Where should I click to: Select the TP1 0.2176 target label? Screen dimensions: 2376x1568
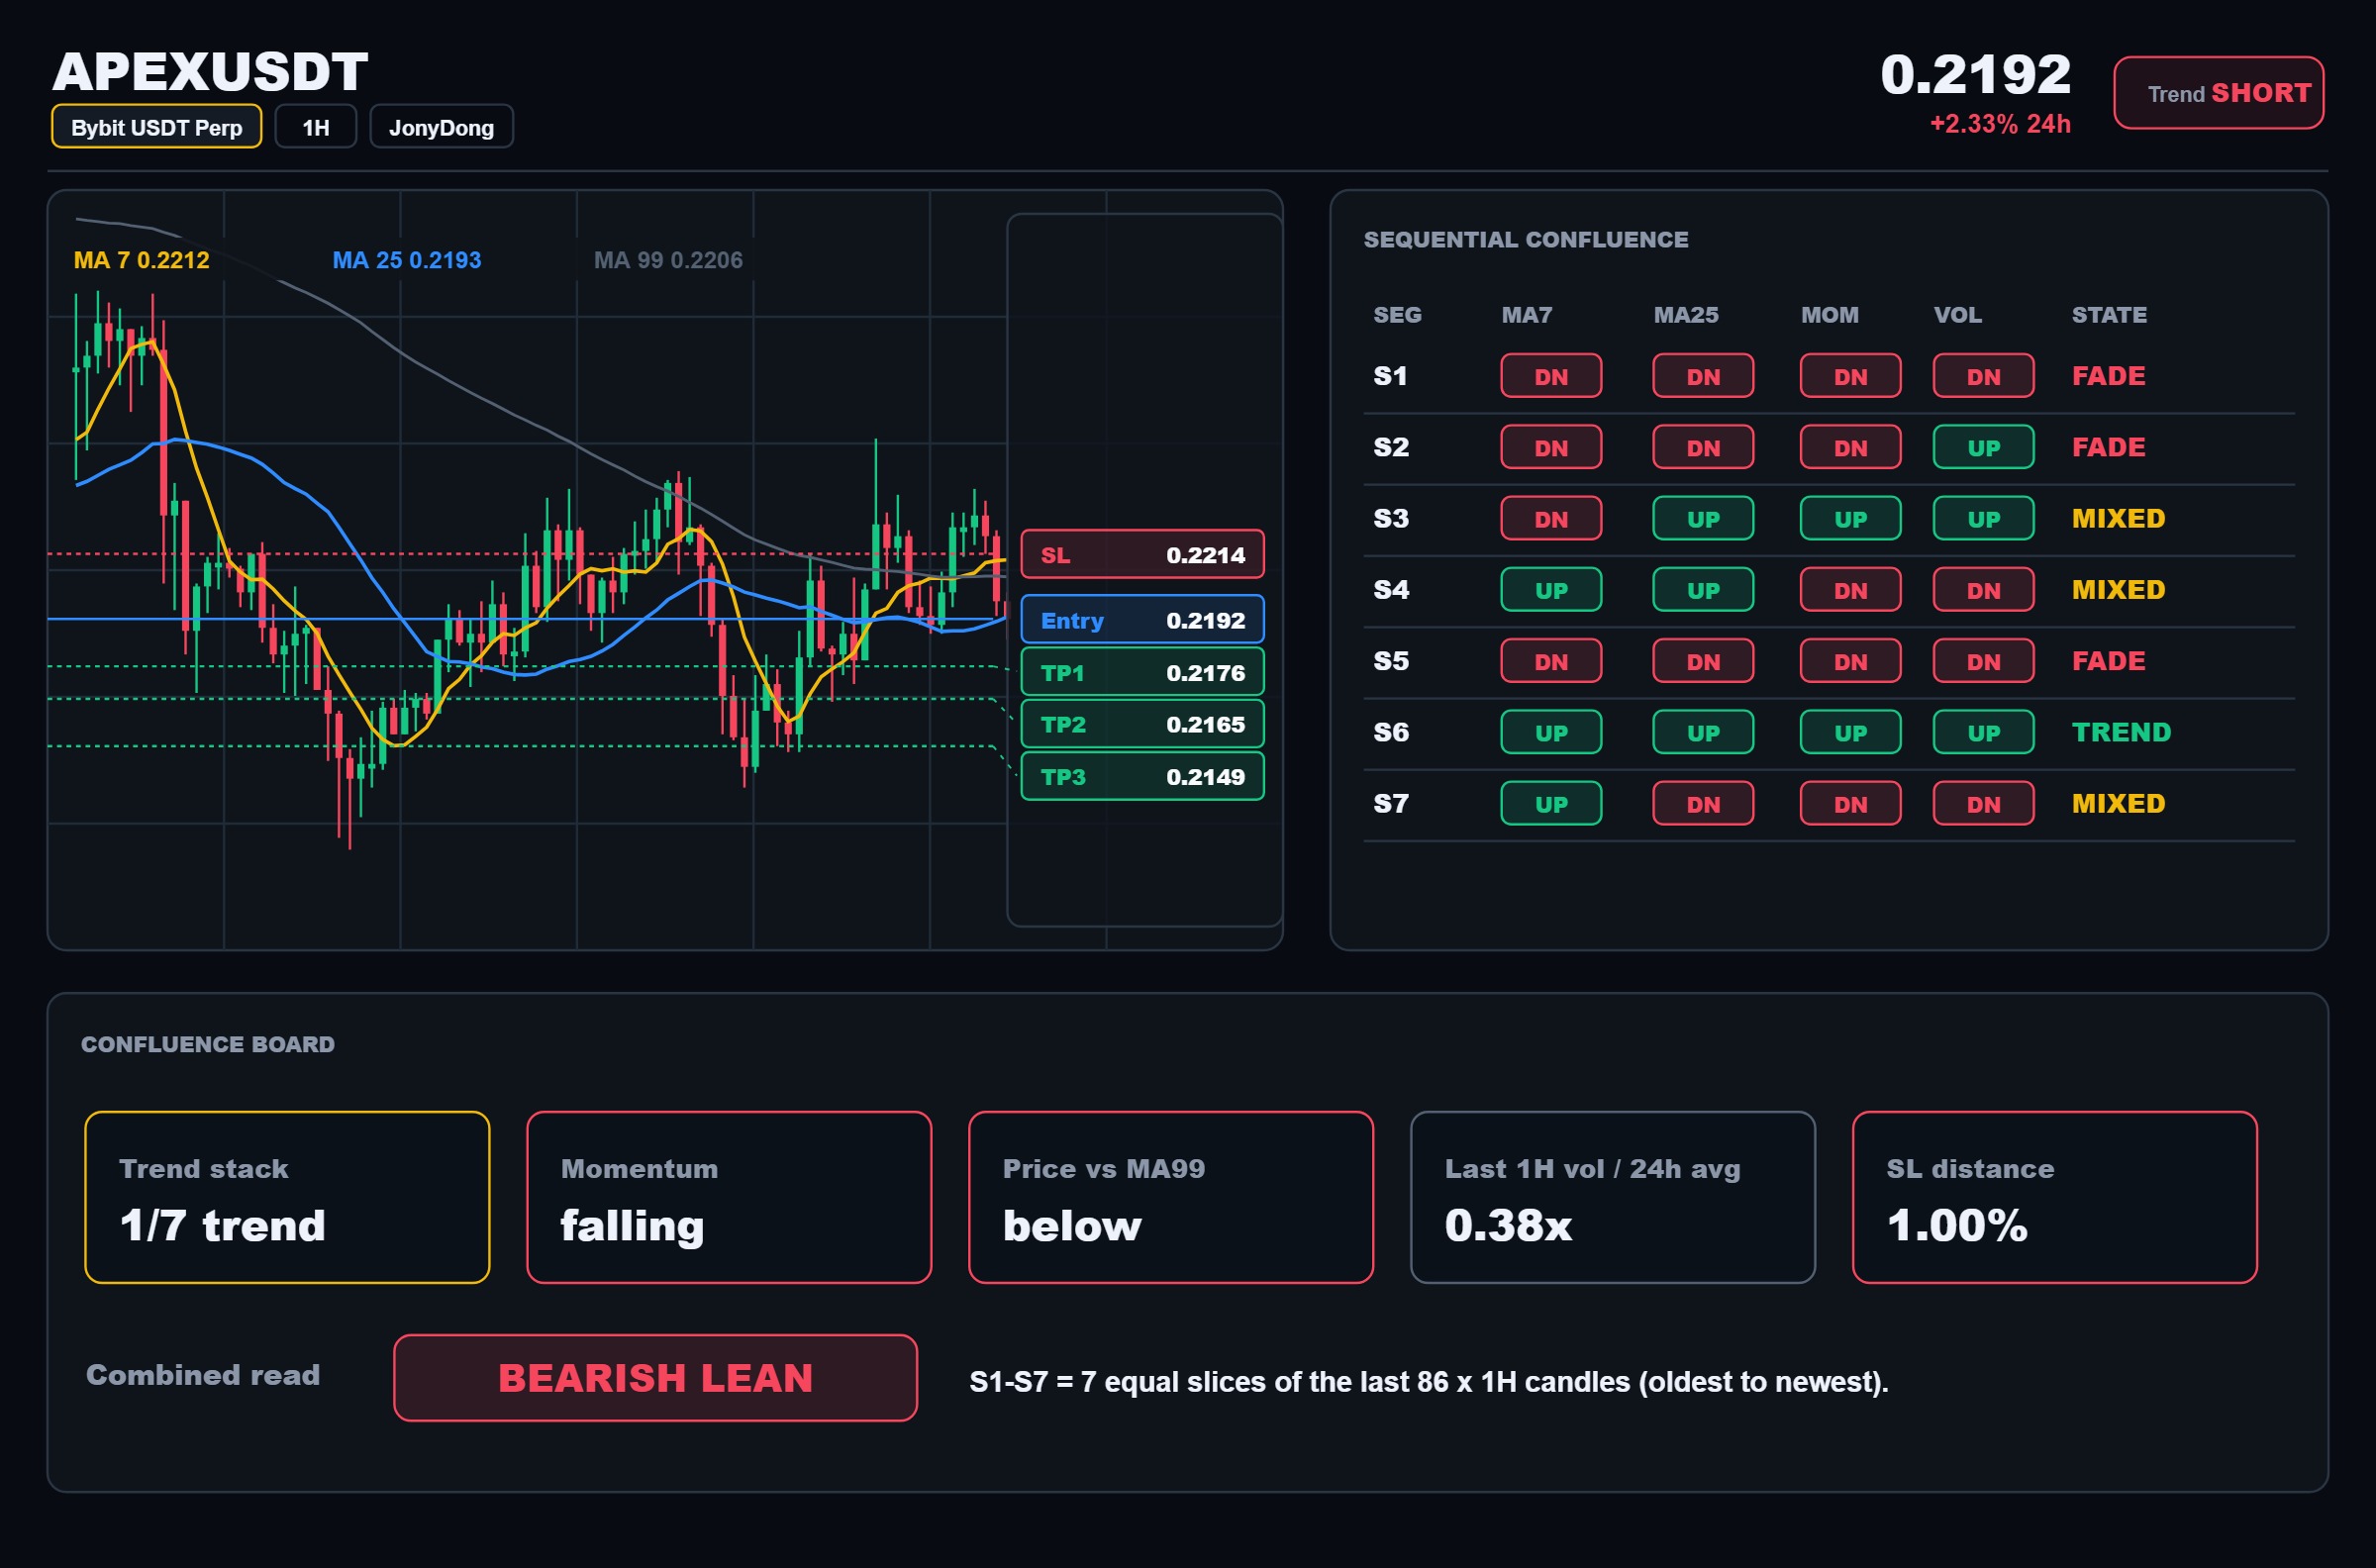(1142, 672)
